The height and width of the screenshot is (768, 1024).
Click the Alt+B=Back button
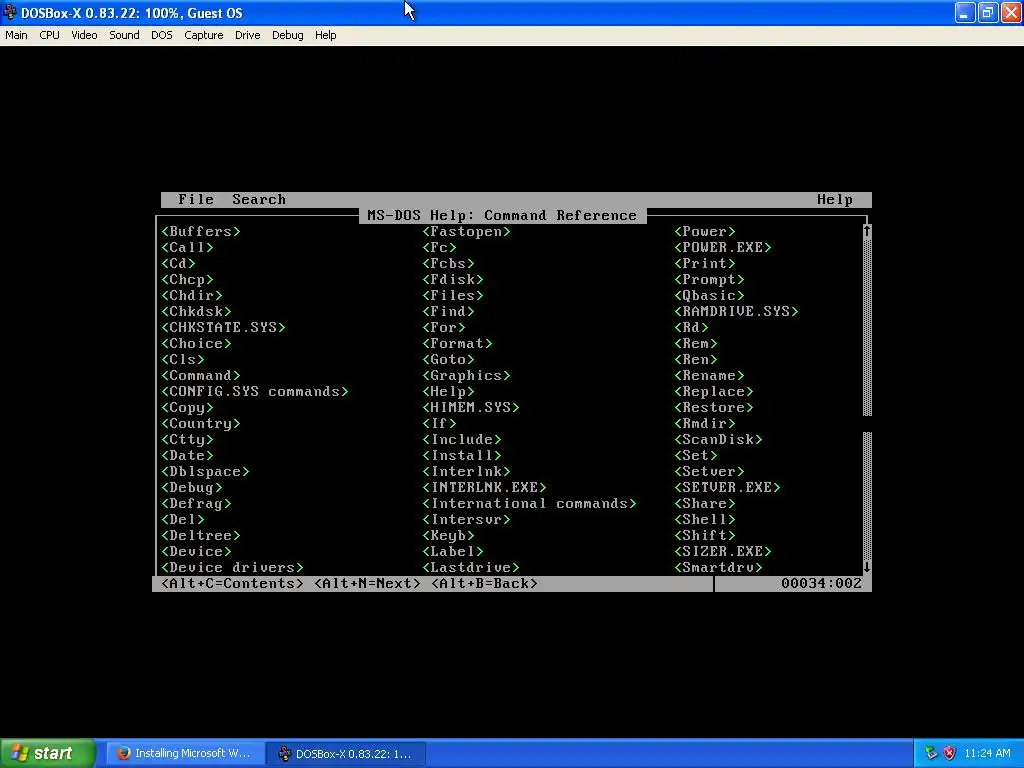point(484,583)
